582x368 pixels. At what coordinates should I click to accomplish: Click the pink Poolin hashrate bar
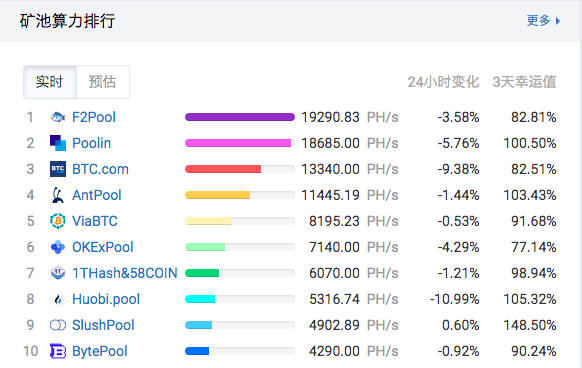coord(238,143)
